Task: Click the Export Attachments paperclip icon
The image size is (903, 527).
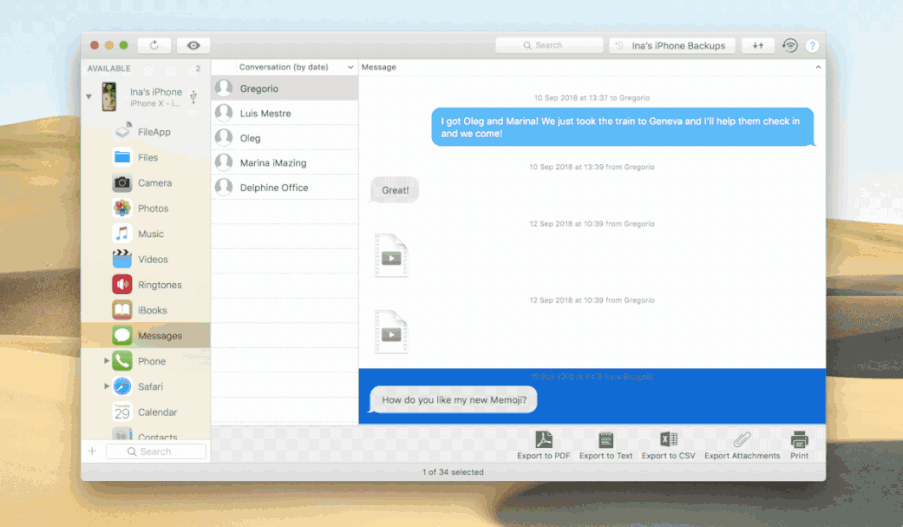Action: click(741, 440)
